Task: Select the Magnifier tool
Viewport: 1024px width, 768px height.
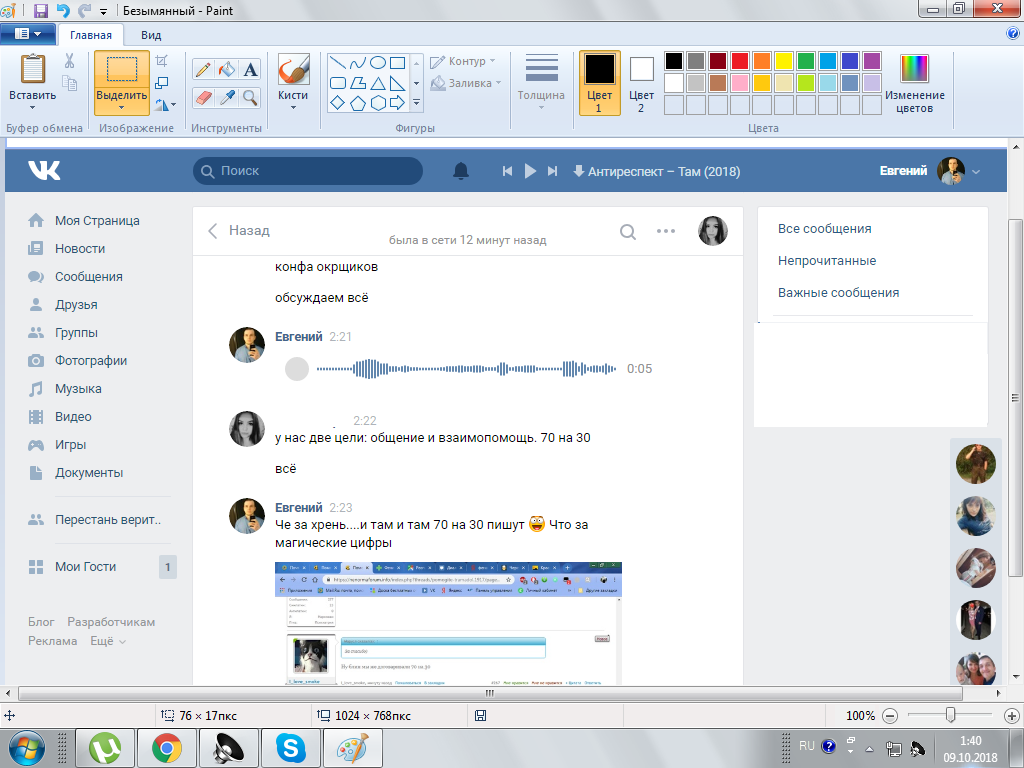Action: [250, 97]
